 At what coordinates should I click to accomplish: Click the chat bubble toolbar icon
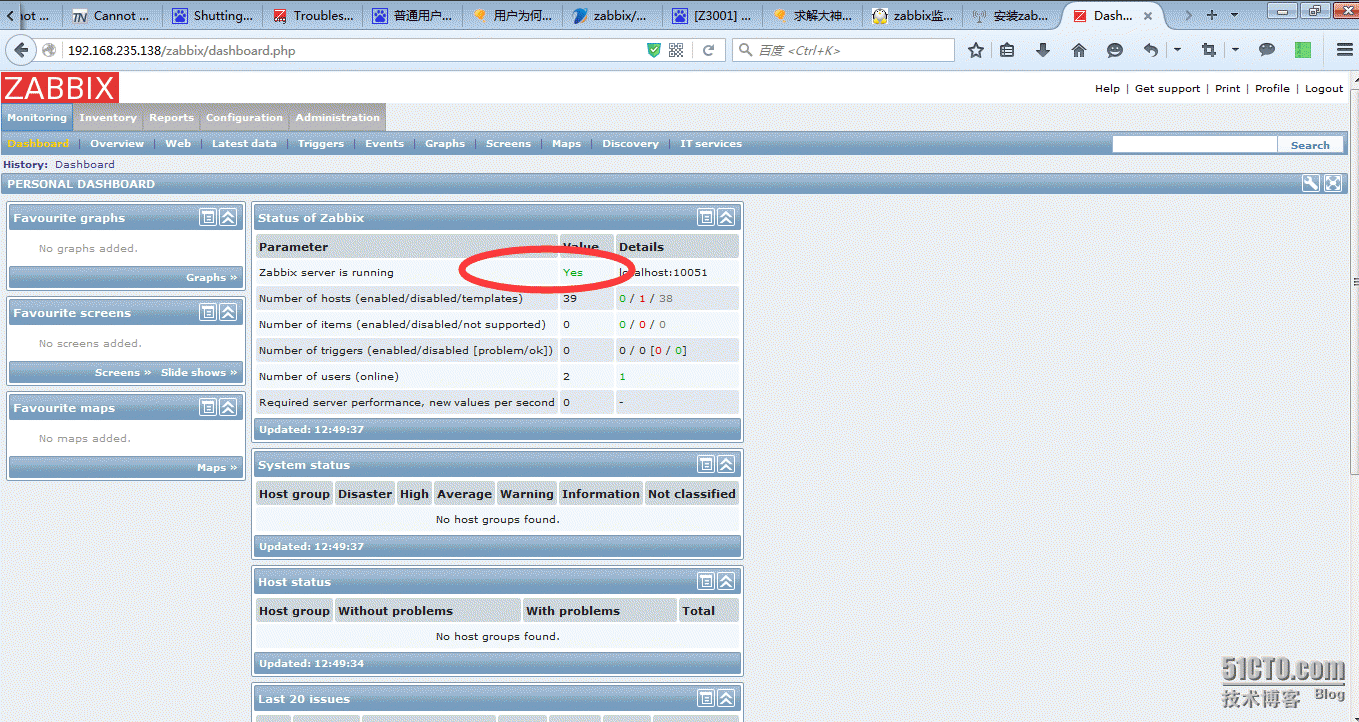1267,50
